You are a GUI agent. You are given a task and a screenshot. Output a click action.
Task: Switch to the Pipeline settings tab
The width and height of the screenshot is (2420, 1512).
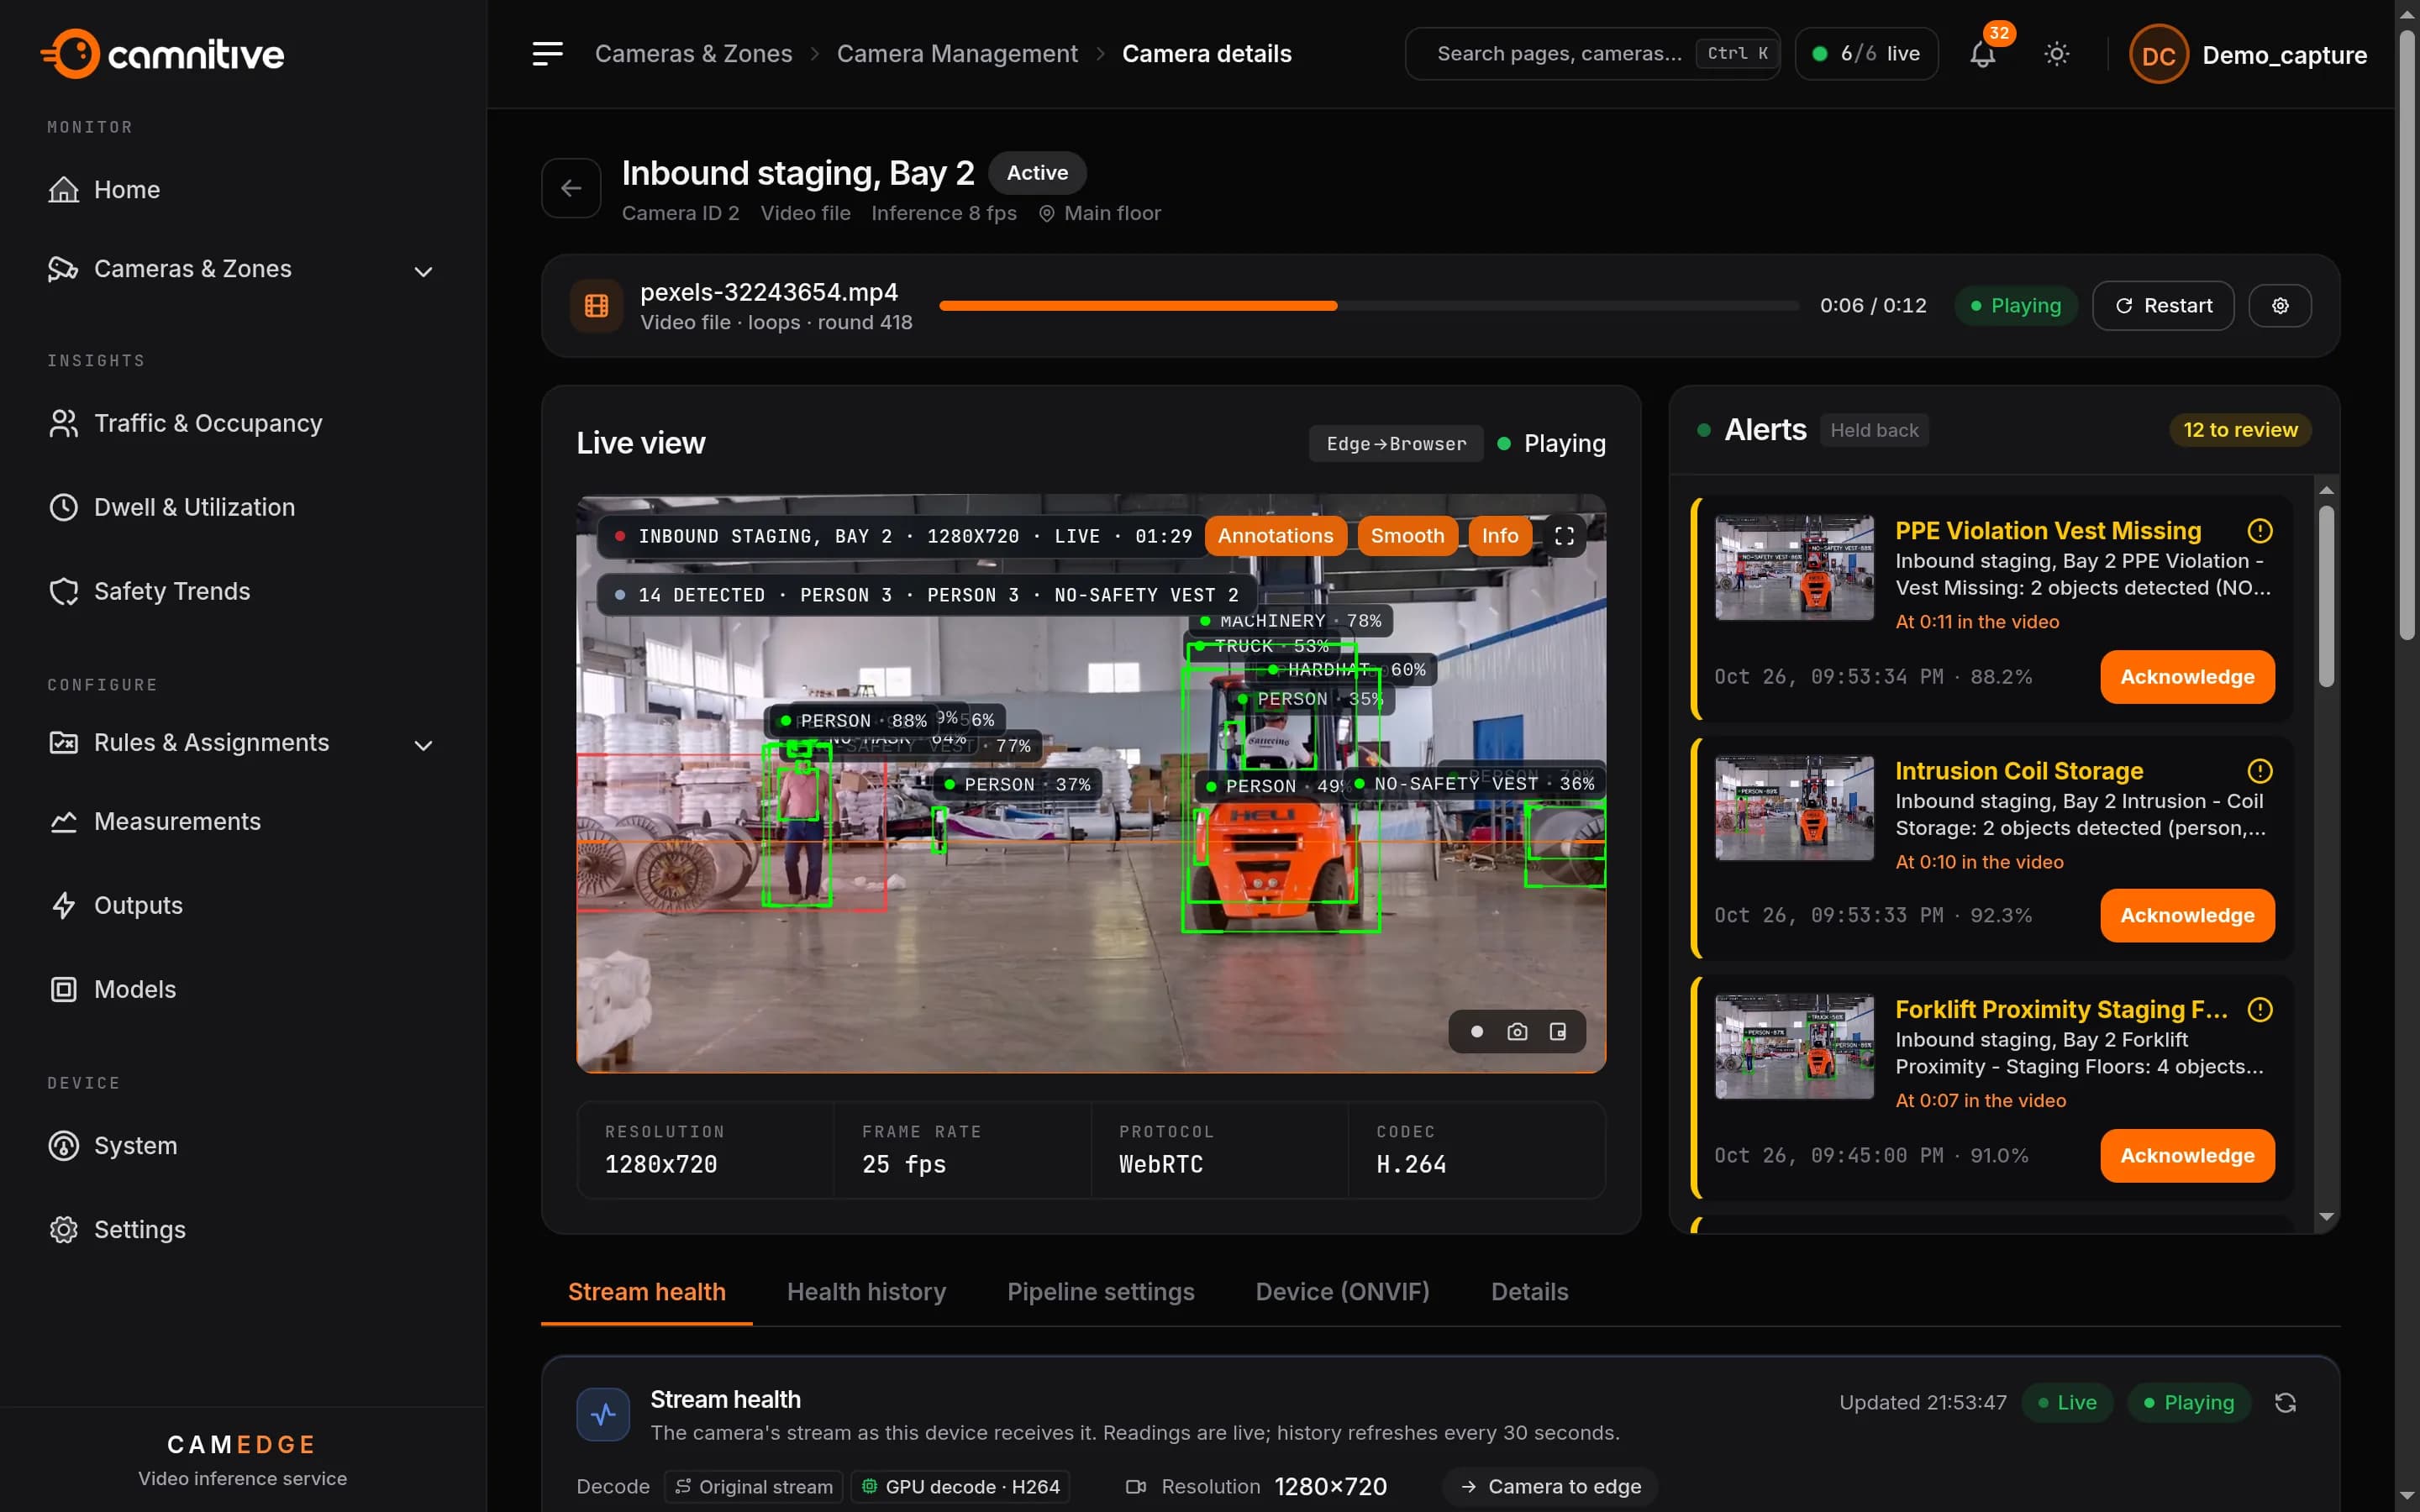1100,1292
